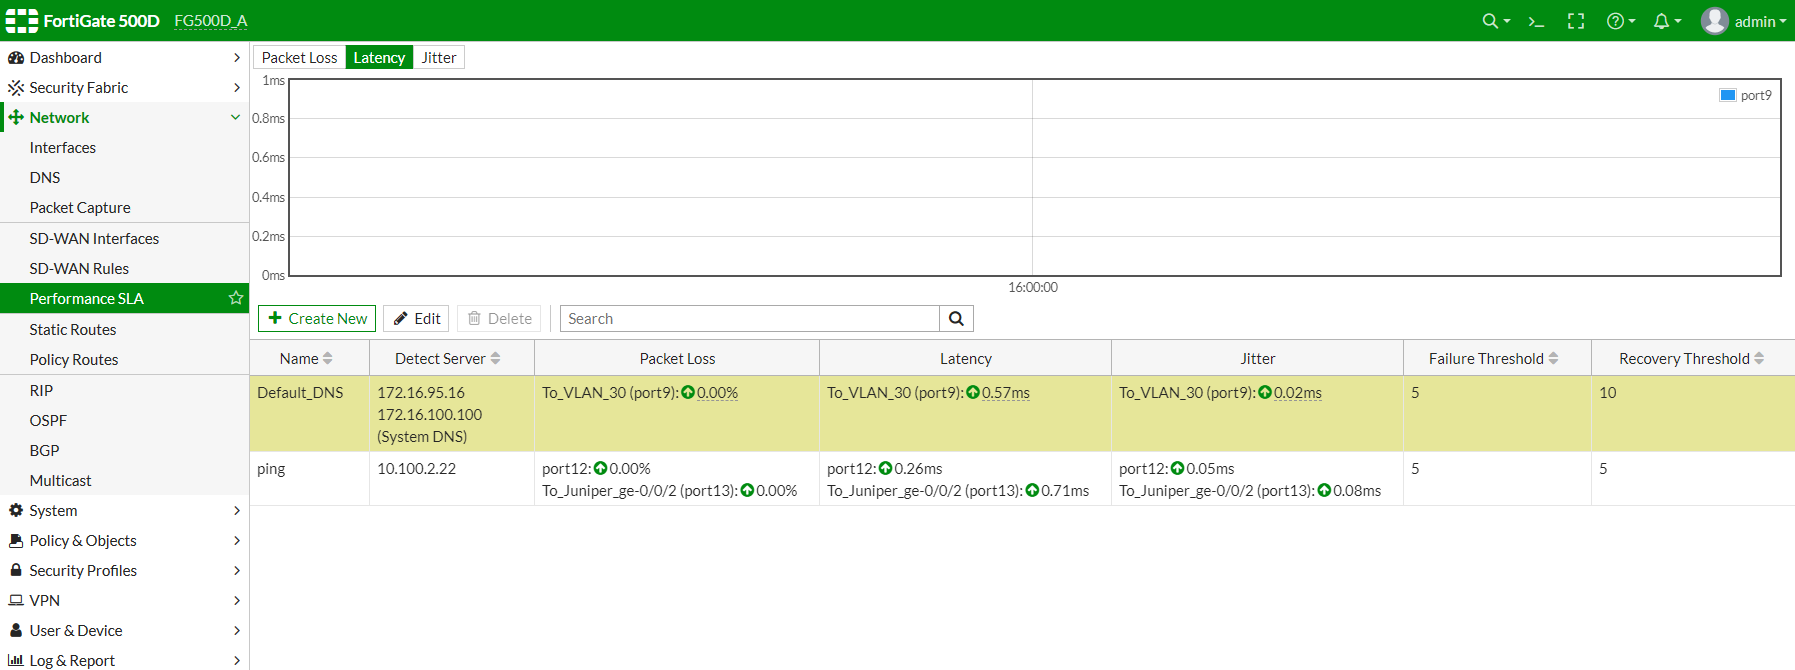Viewport: 1795px width, 670px height.
Task: Click up-arrow status for port12 latency
Action: coord(886,469)
